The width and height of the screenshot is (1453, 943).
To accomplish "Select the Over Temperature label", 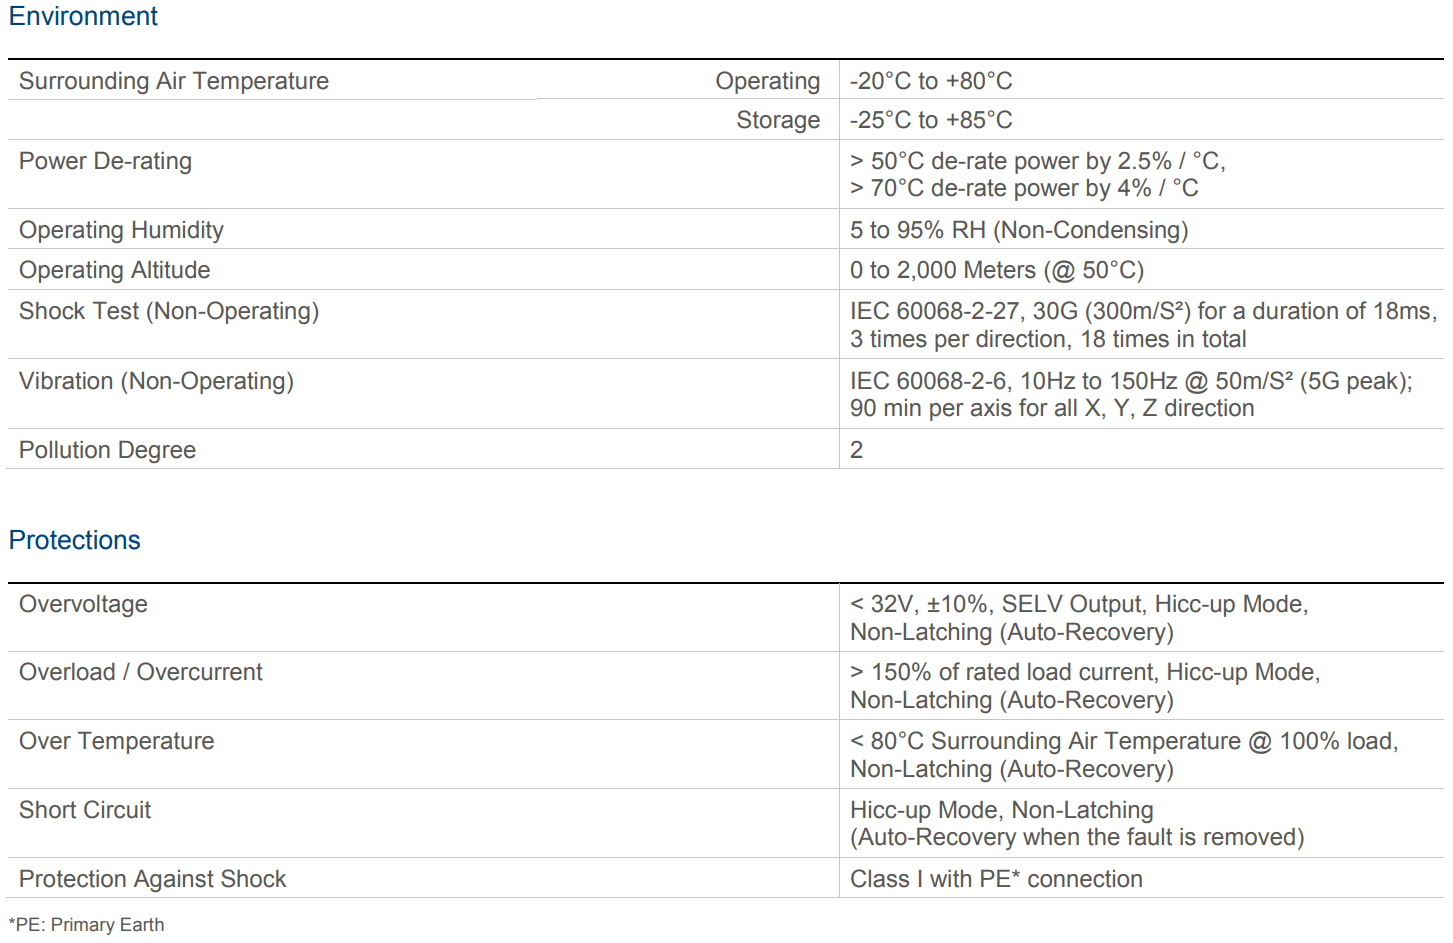I will tap(117, 741).
